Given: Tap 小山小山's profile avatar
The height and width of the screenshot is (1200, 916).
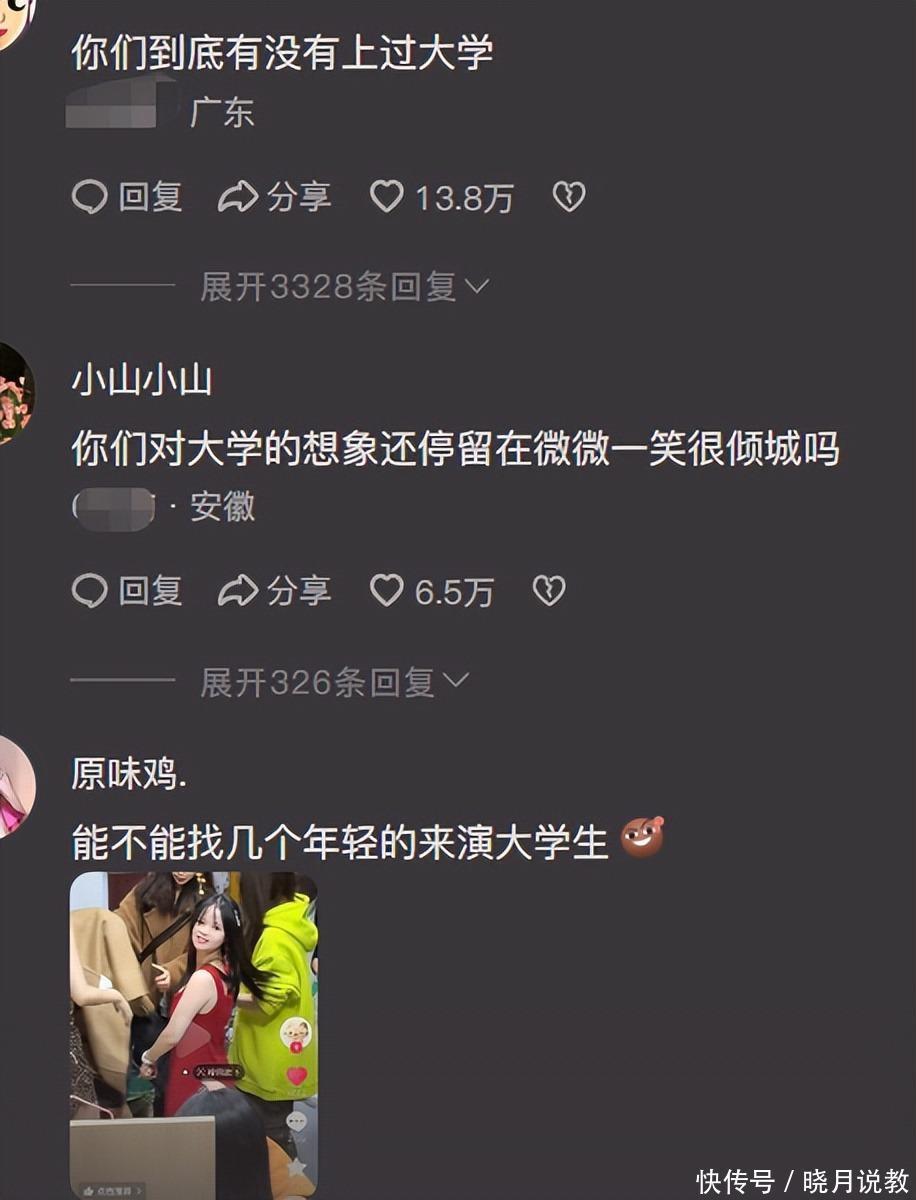Looking at the screenshot, I should tap(14, 392).
